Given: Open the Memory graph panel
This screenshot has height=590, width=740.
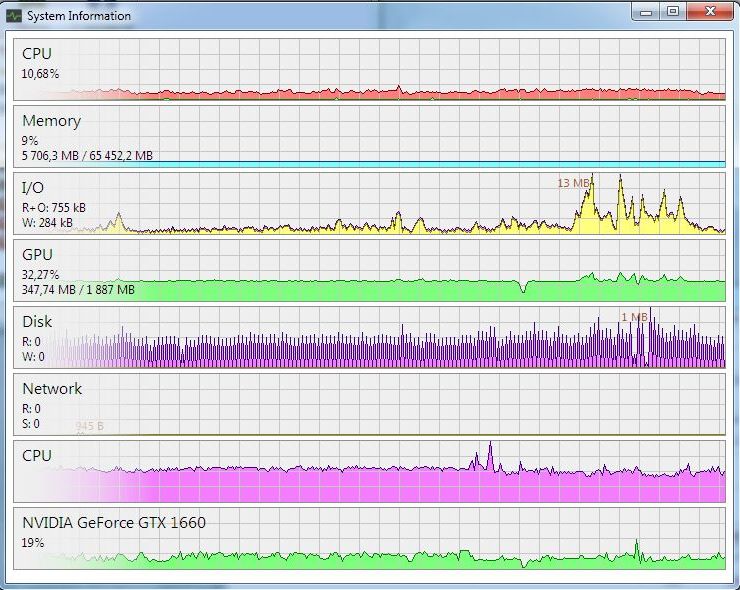Looking at the screenshot, I should point(369,136).
